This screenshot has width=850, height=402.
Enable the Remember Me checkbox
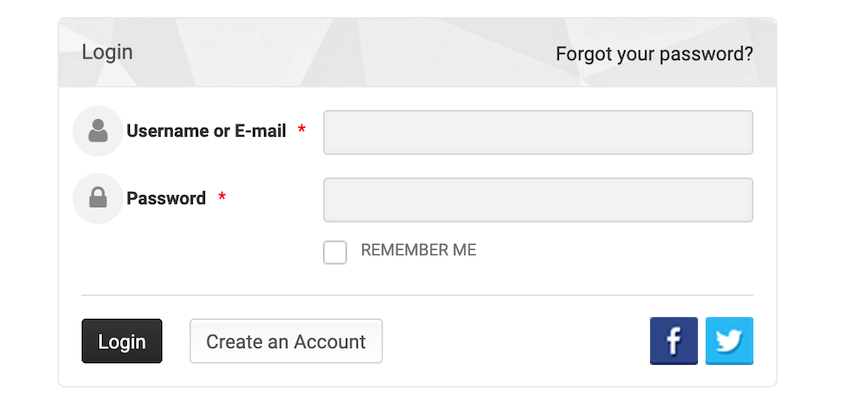pyautogui.click(x=335, y=252)
